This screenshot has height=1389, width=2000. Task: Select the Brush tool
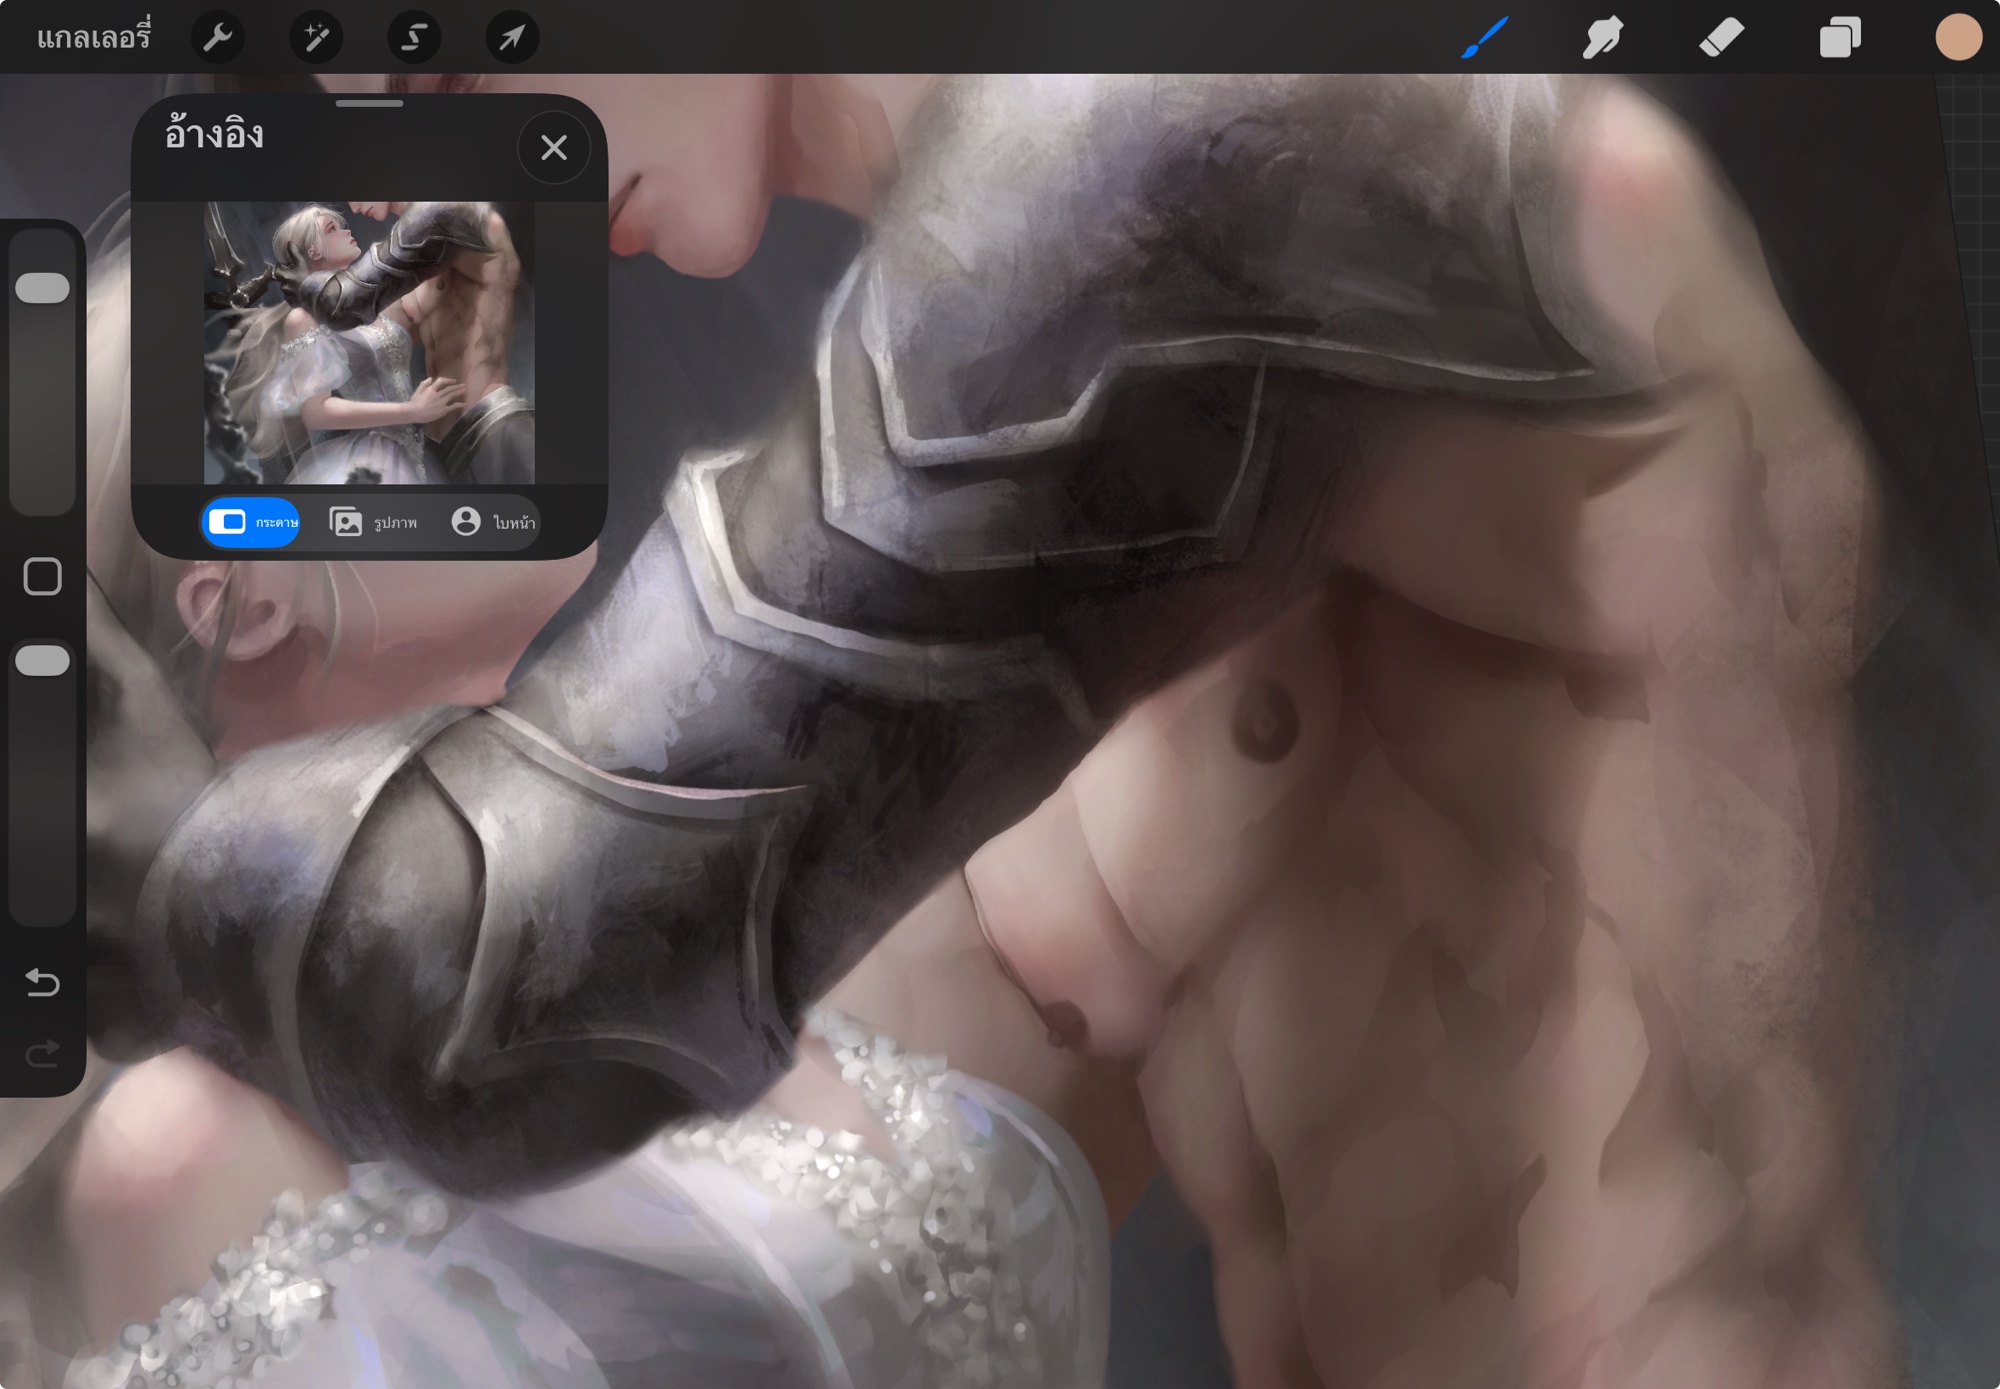coord(1484,38)
